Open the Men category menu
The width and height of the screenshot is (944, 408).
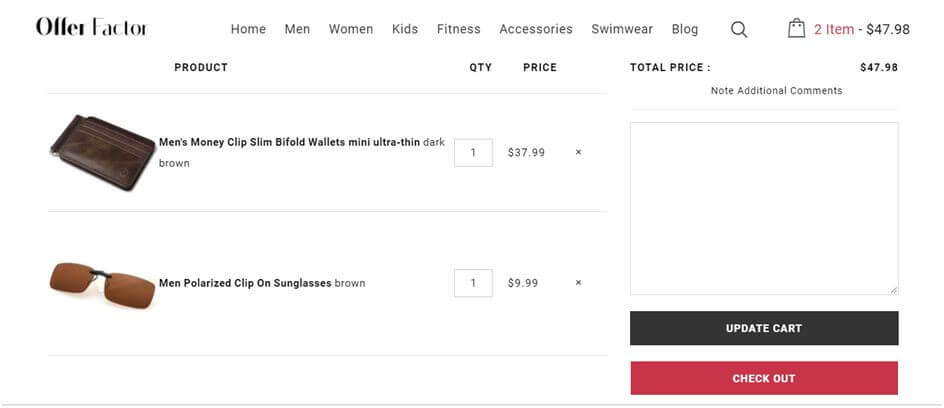coord(297,29)
